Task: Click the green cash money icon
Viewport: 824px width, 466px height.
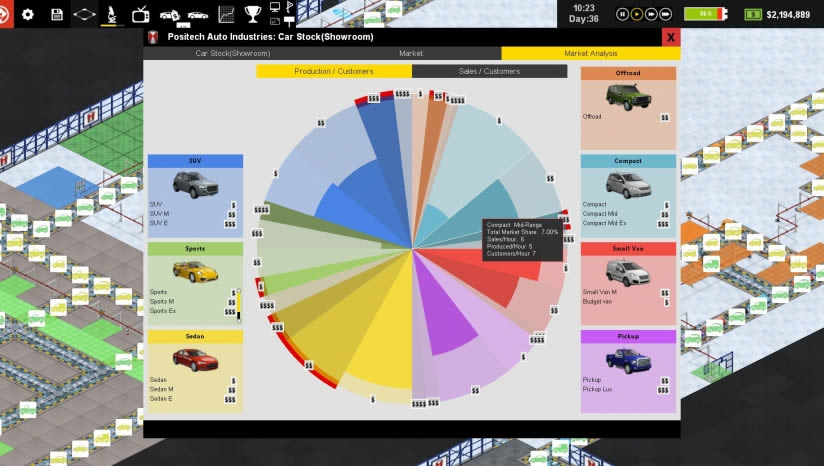Action: tap(753, 14)
